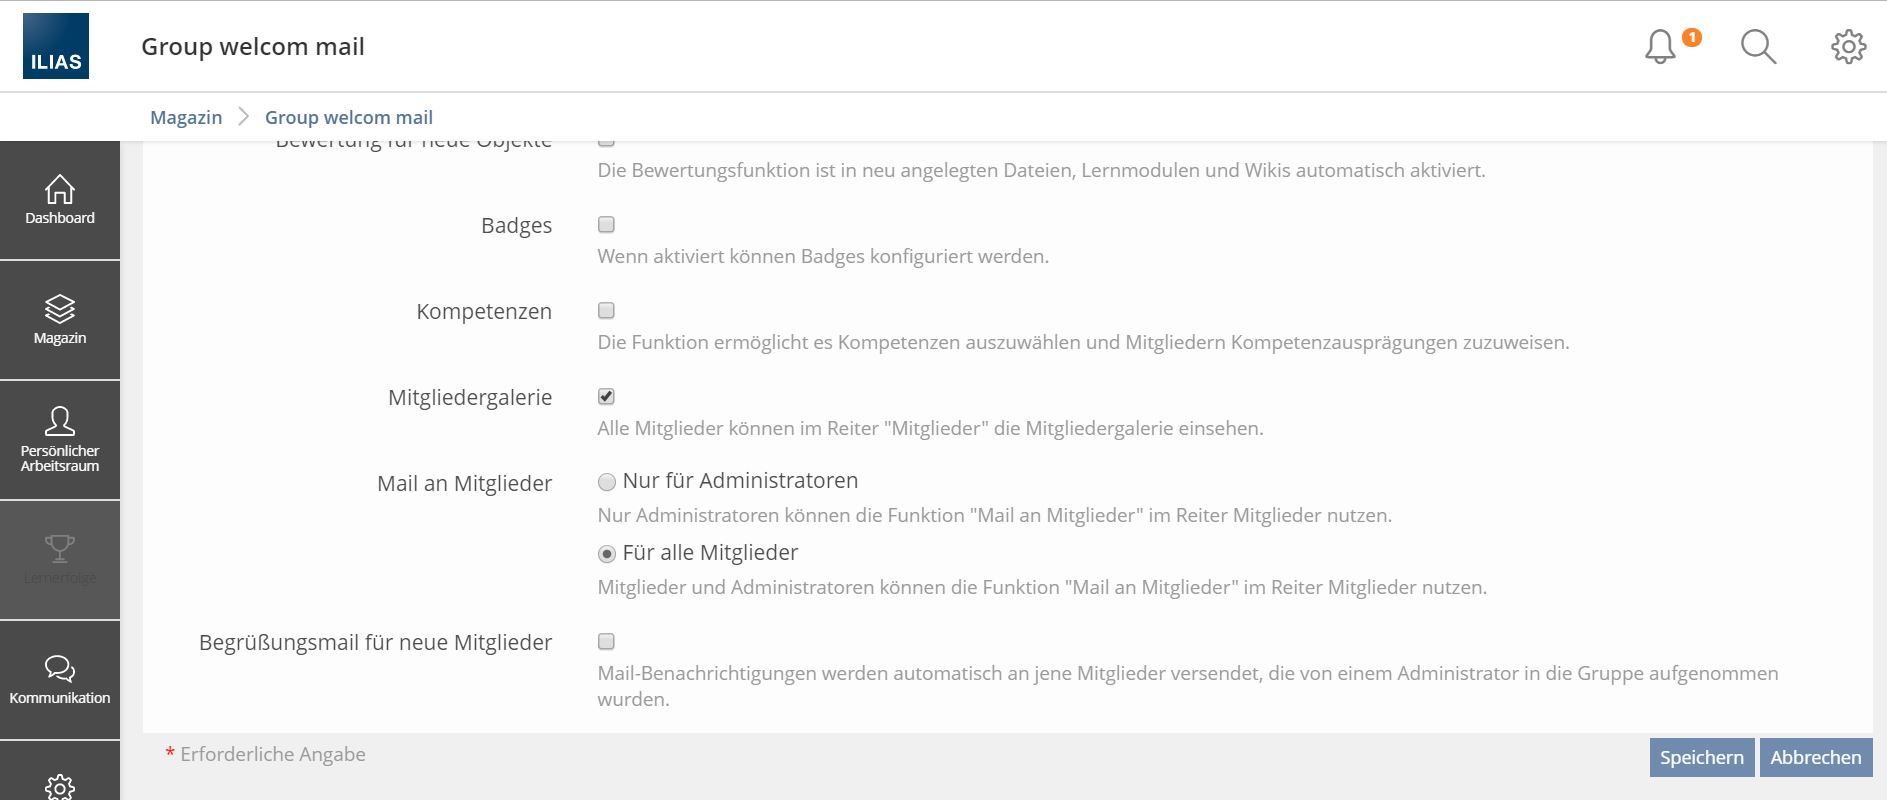Enable Begrüßungsmail für neue Mitglieder
Screen dimensions: 1887x800
click(x=606, y=642)
